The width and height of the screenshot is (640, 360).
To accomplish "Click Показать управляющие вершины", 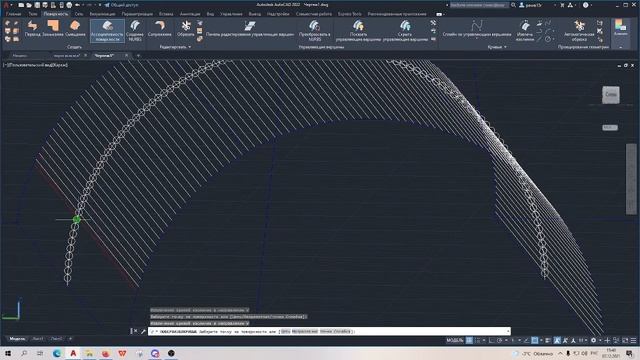I will click(x=358, y=31).
